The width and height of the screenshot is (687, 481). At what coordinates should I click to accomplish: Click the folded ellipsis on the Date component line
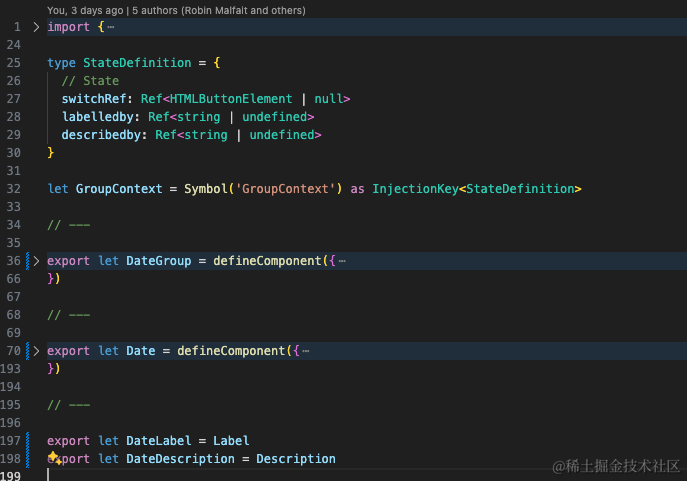(x=306, y=351)
